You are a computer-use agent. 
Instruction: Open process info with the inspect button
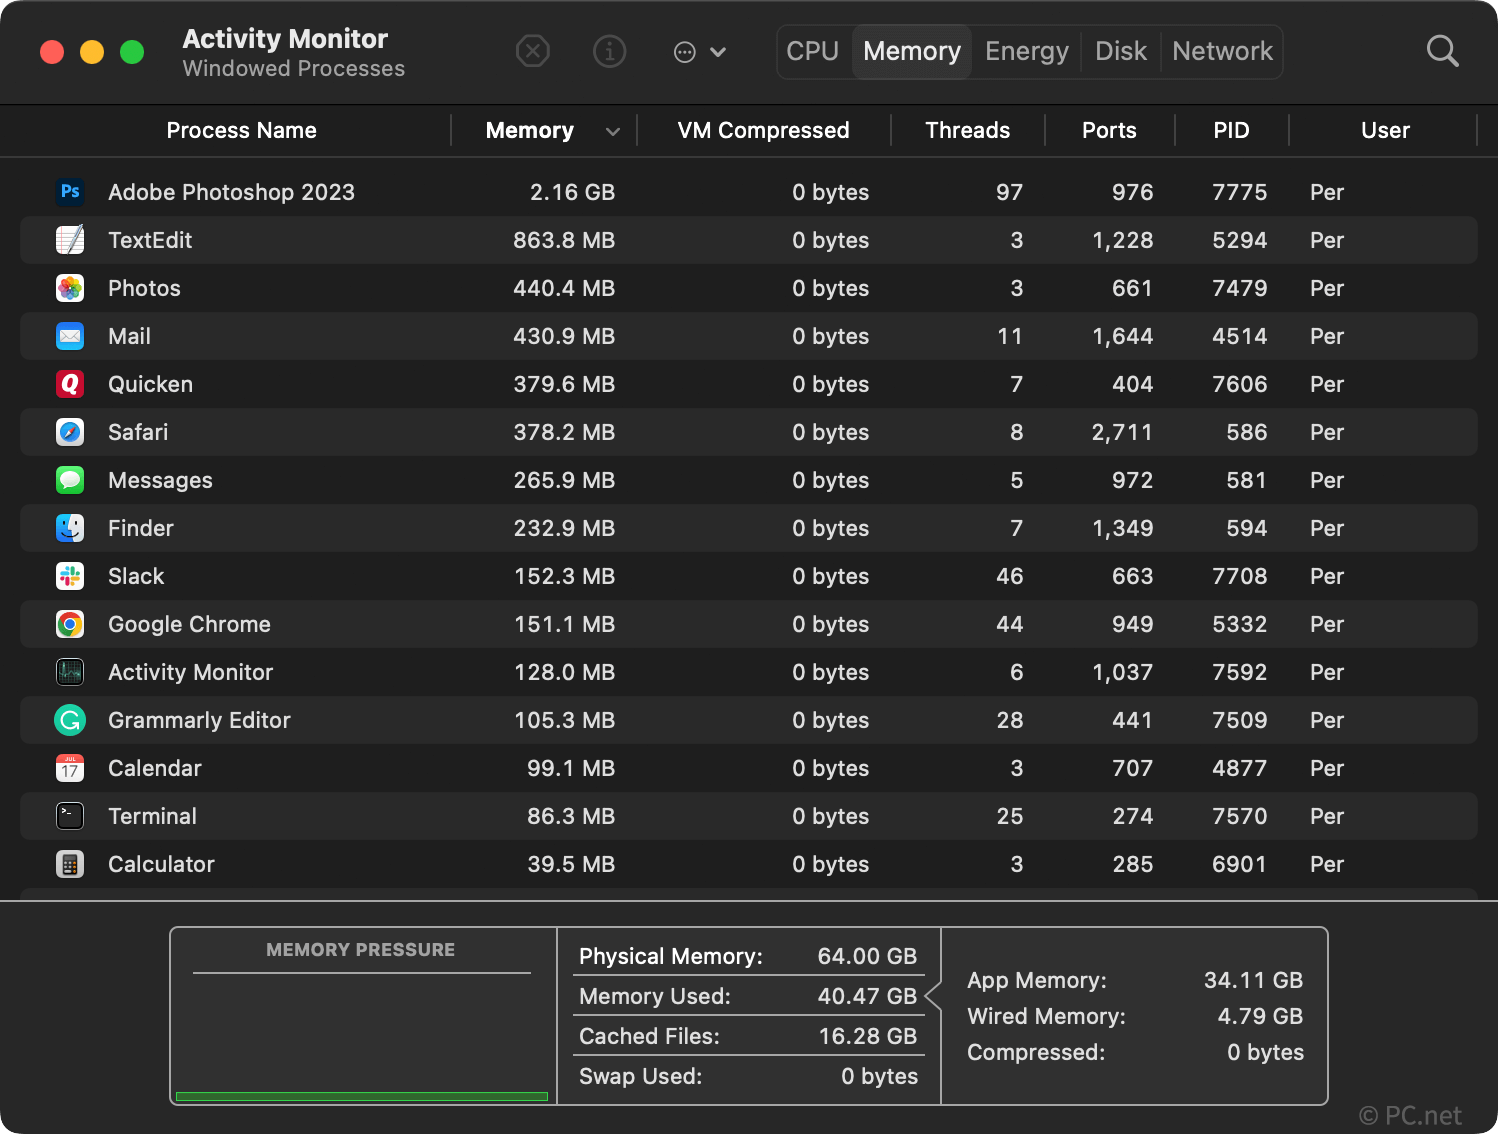coord(610,51)
